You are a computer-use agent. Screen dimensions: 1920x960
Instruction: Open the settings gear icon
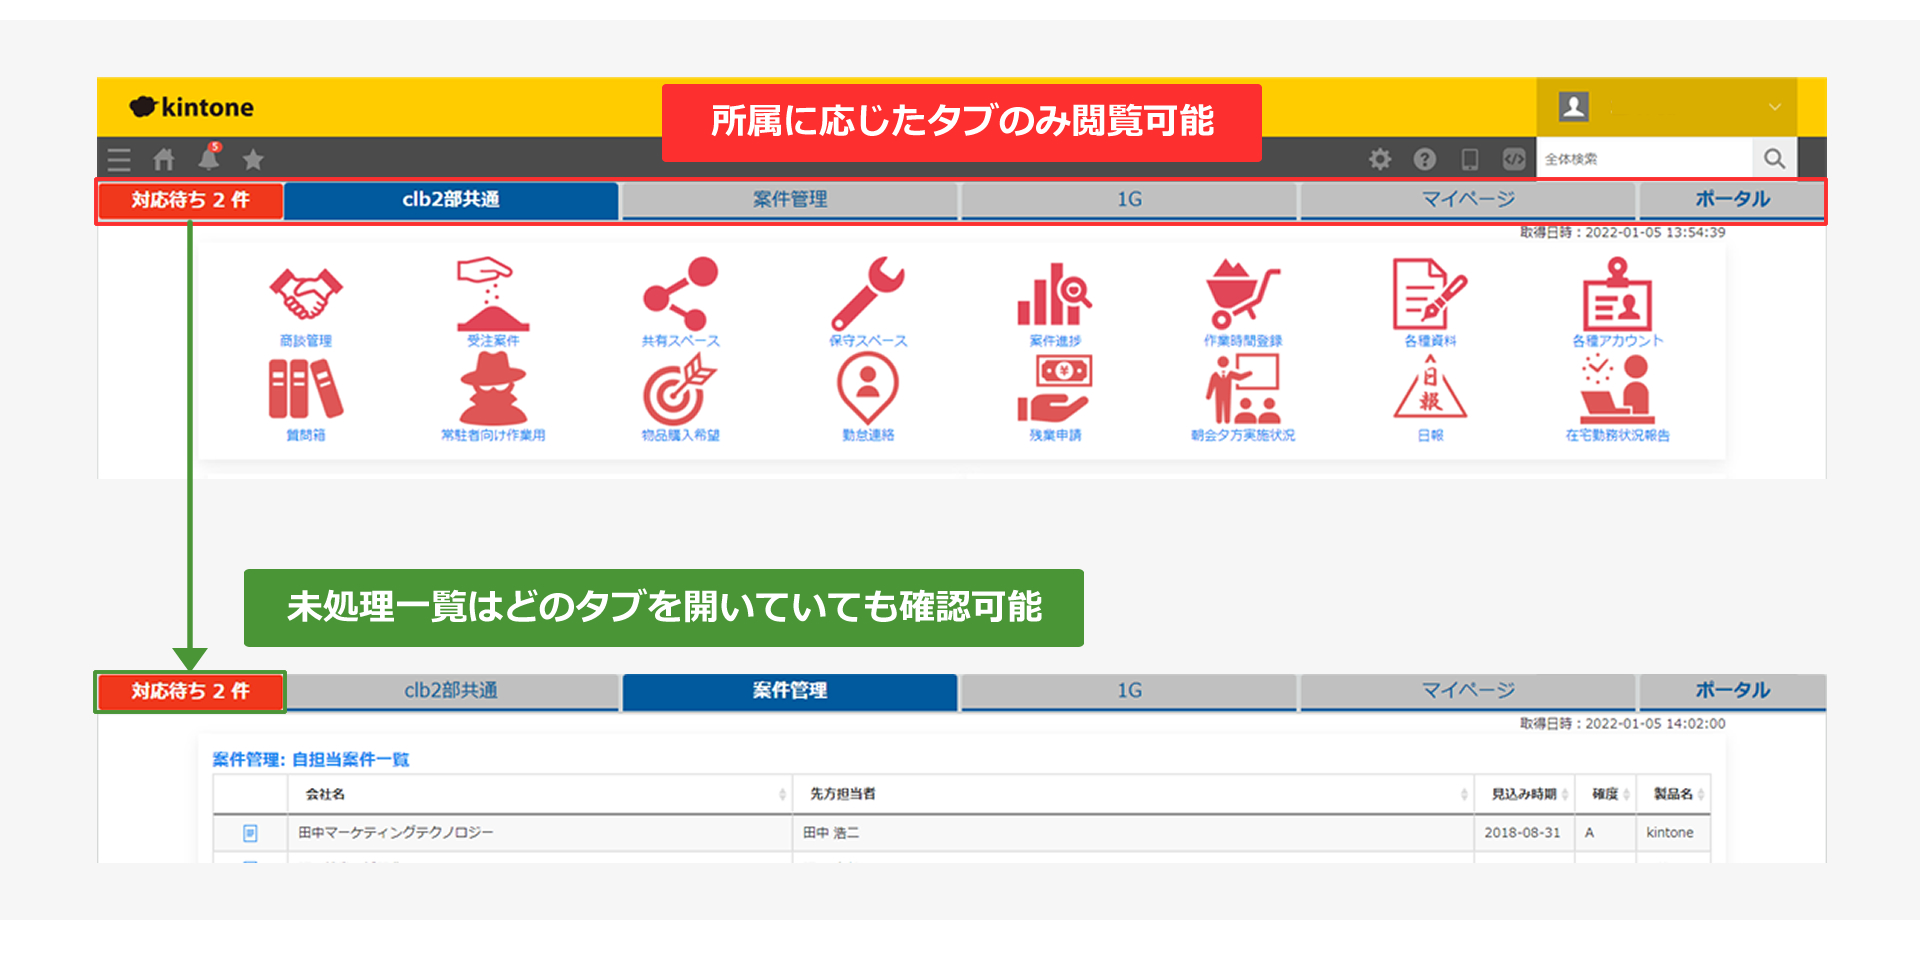click(1380, 159)
